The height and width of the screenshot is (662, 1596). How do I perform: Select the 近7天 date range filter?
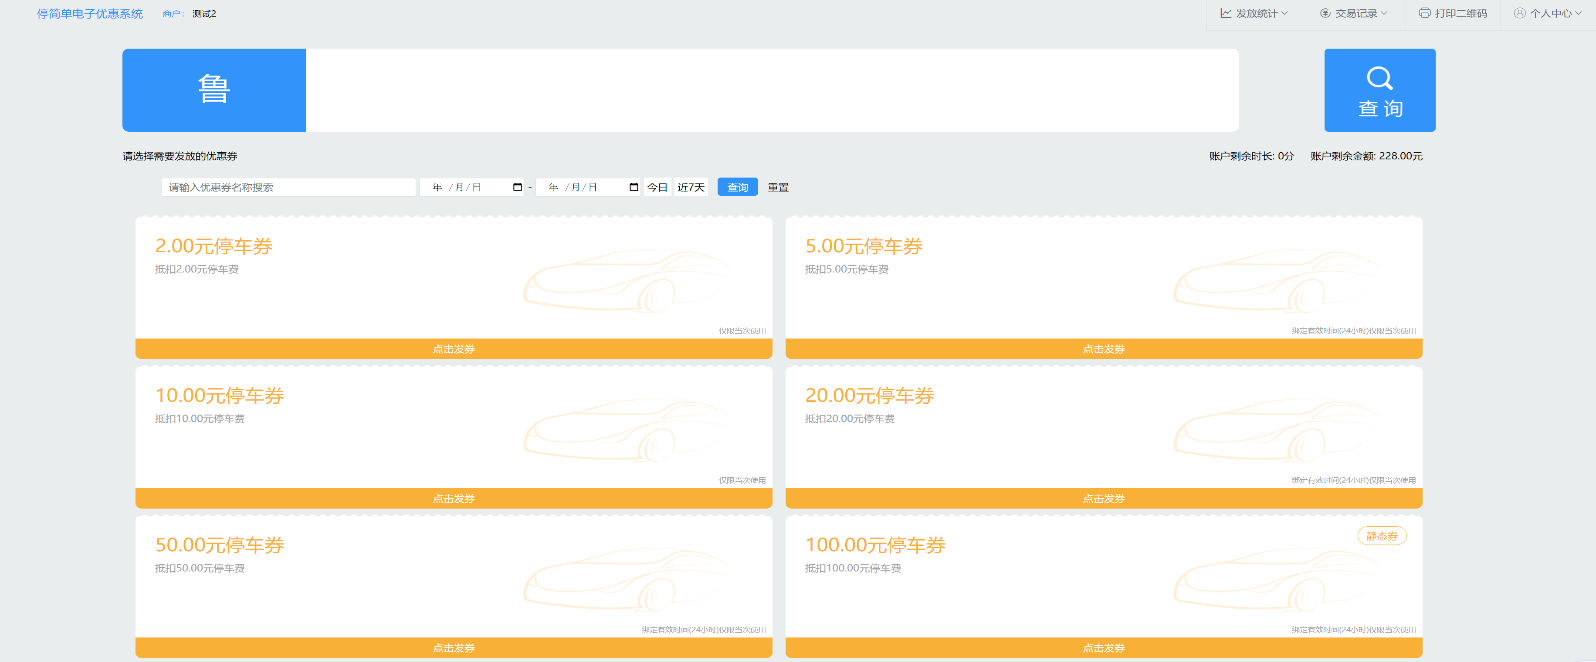[691, 187]
